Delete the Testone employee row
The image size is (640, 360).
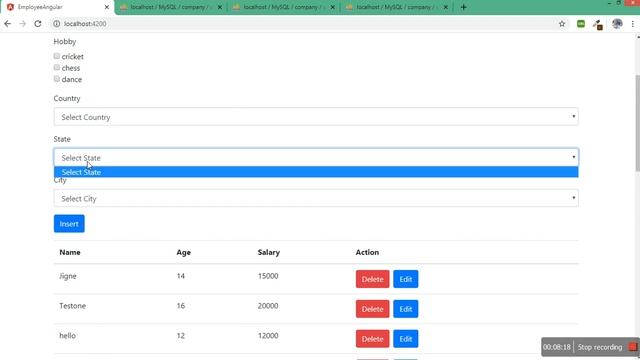pos(372,309)
